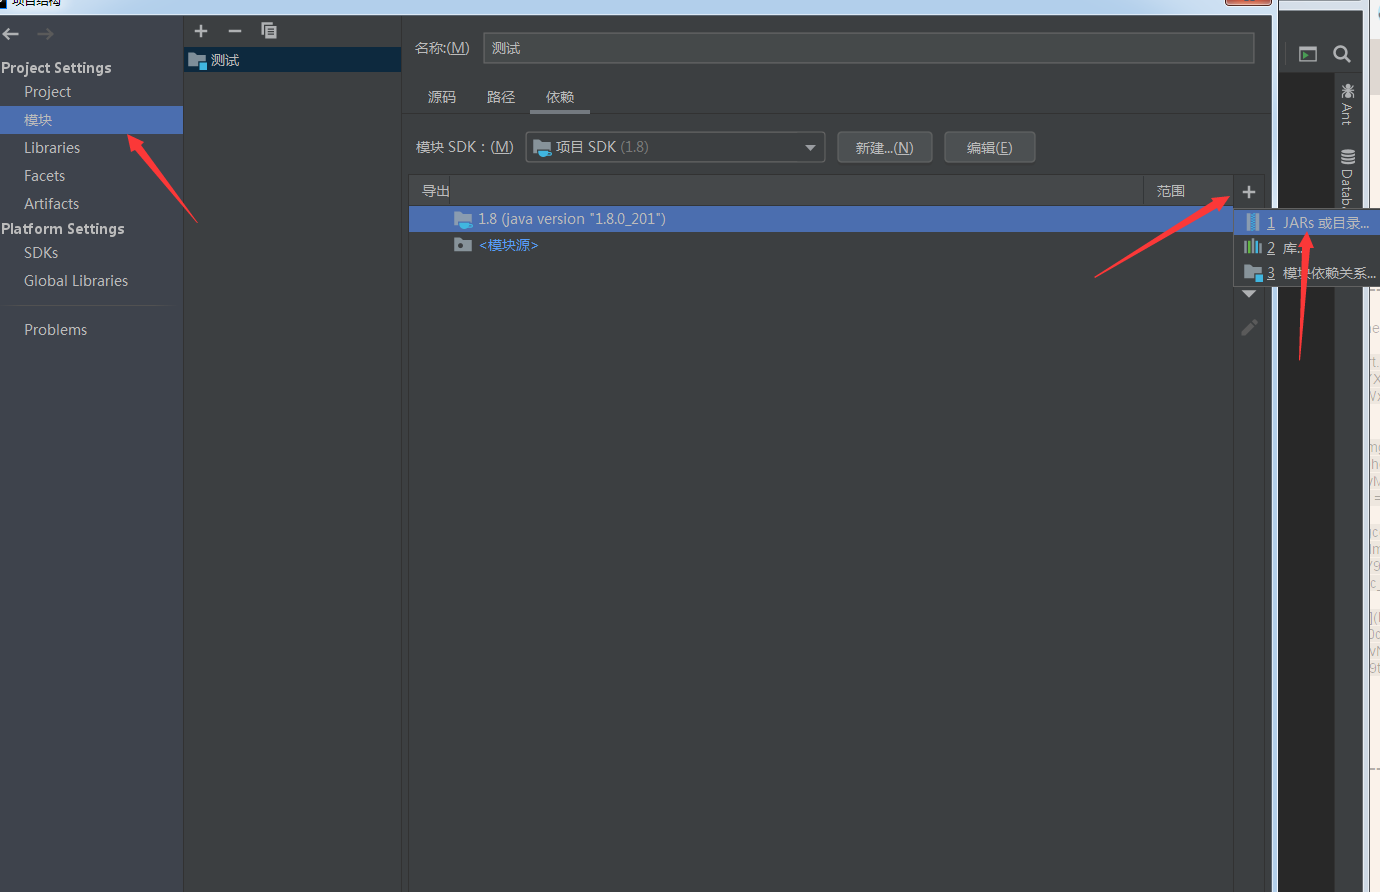This screenshot has width=1380, height=892.
Task: Open the Database tool window tab
Action: (1347, 178)
